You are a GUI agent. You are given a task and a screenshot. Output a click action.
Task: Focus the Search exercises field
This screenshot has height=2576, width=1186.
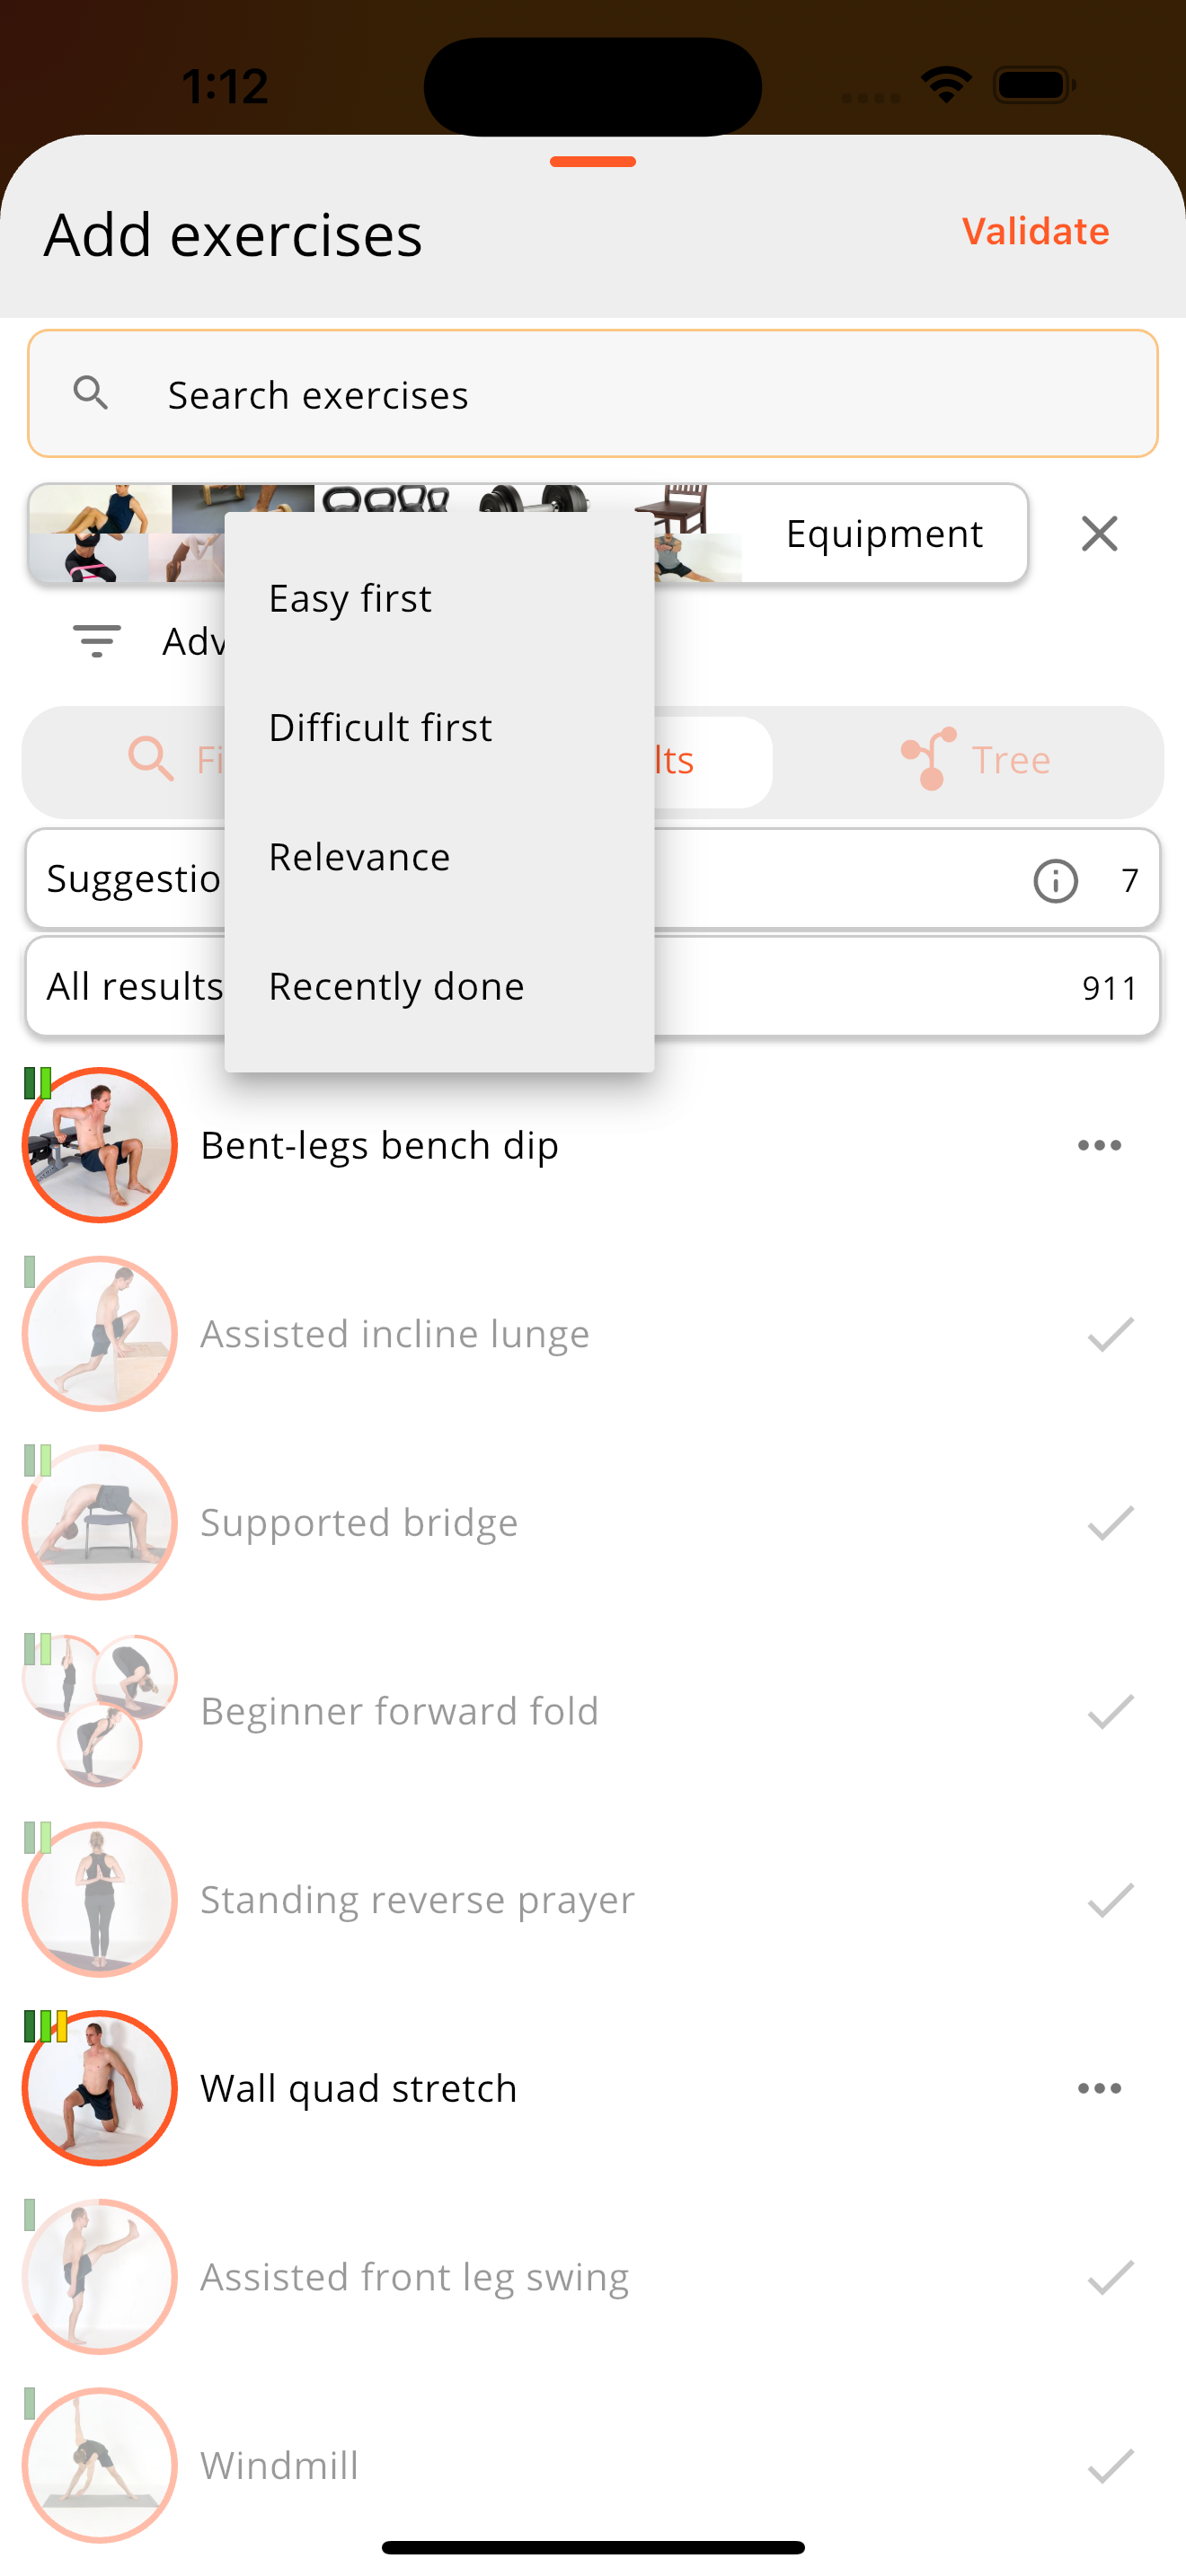[592, 394]
